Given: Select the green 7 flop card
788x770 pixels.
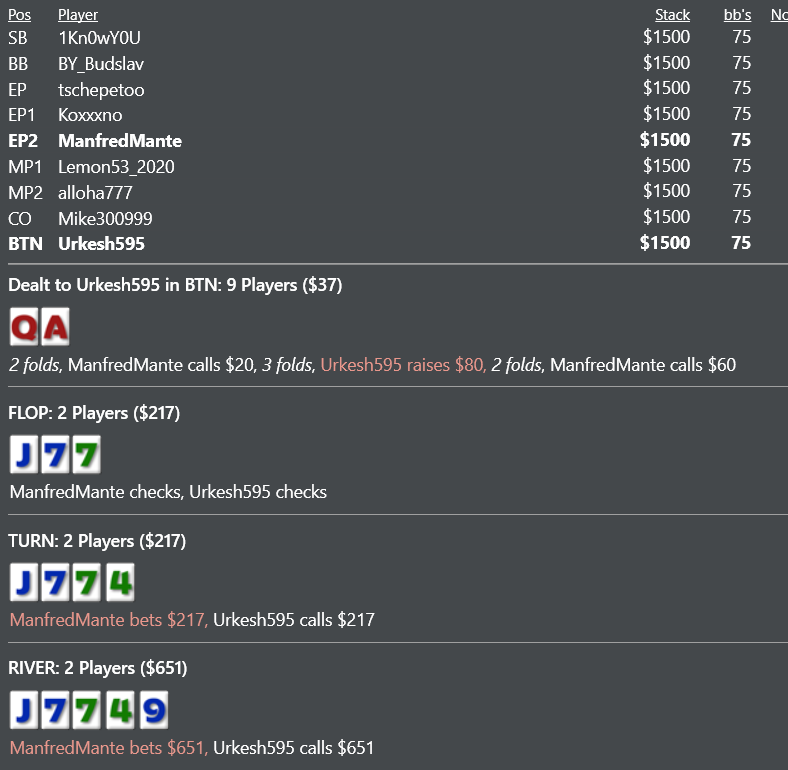Looking at the screenshot, I should tap(86, 454).
